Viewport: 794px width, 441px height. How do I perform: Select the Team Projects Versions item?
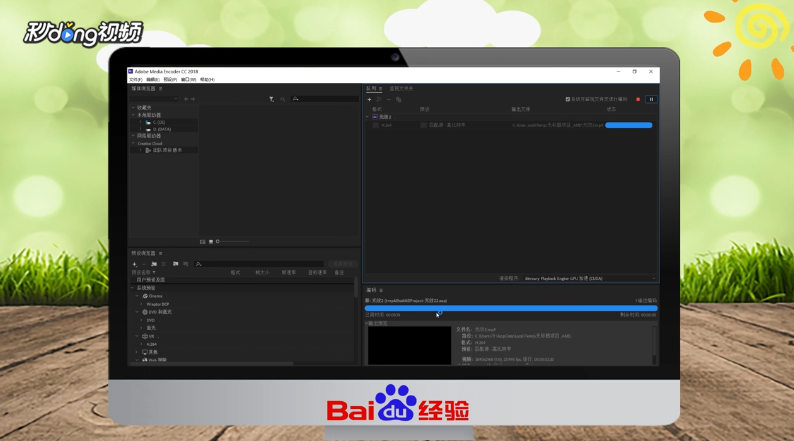tap(167, 150)
